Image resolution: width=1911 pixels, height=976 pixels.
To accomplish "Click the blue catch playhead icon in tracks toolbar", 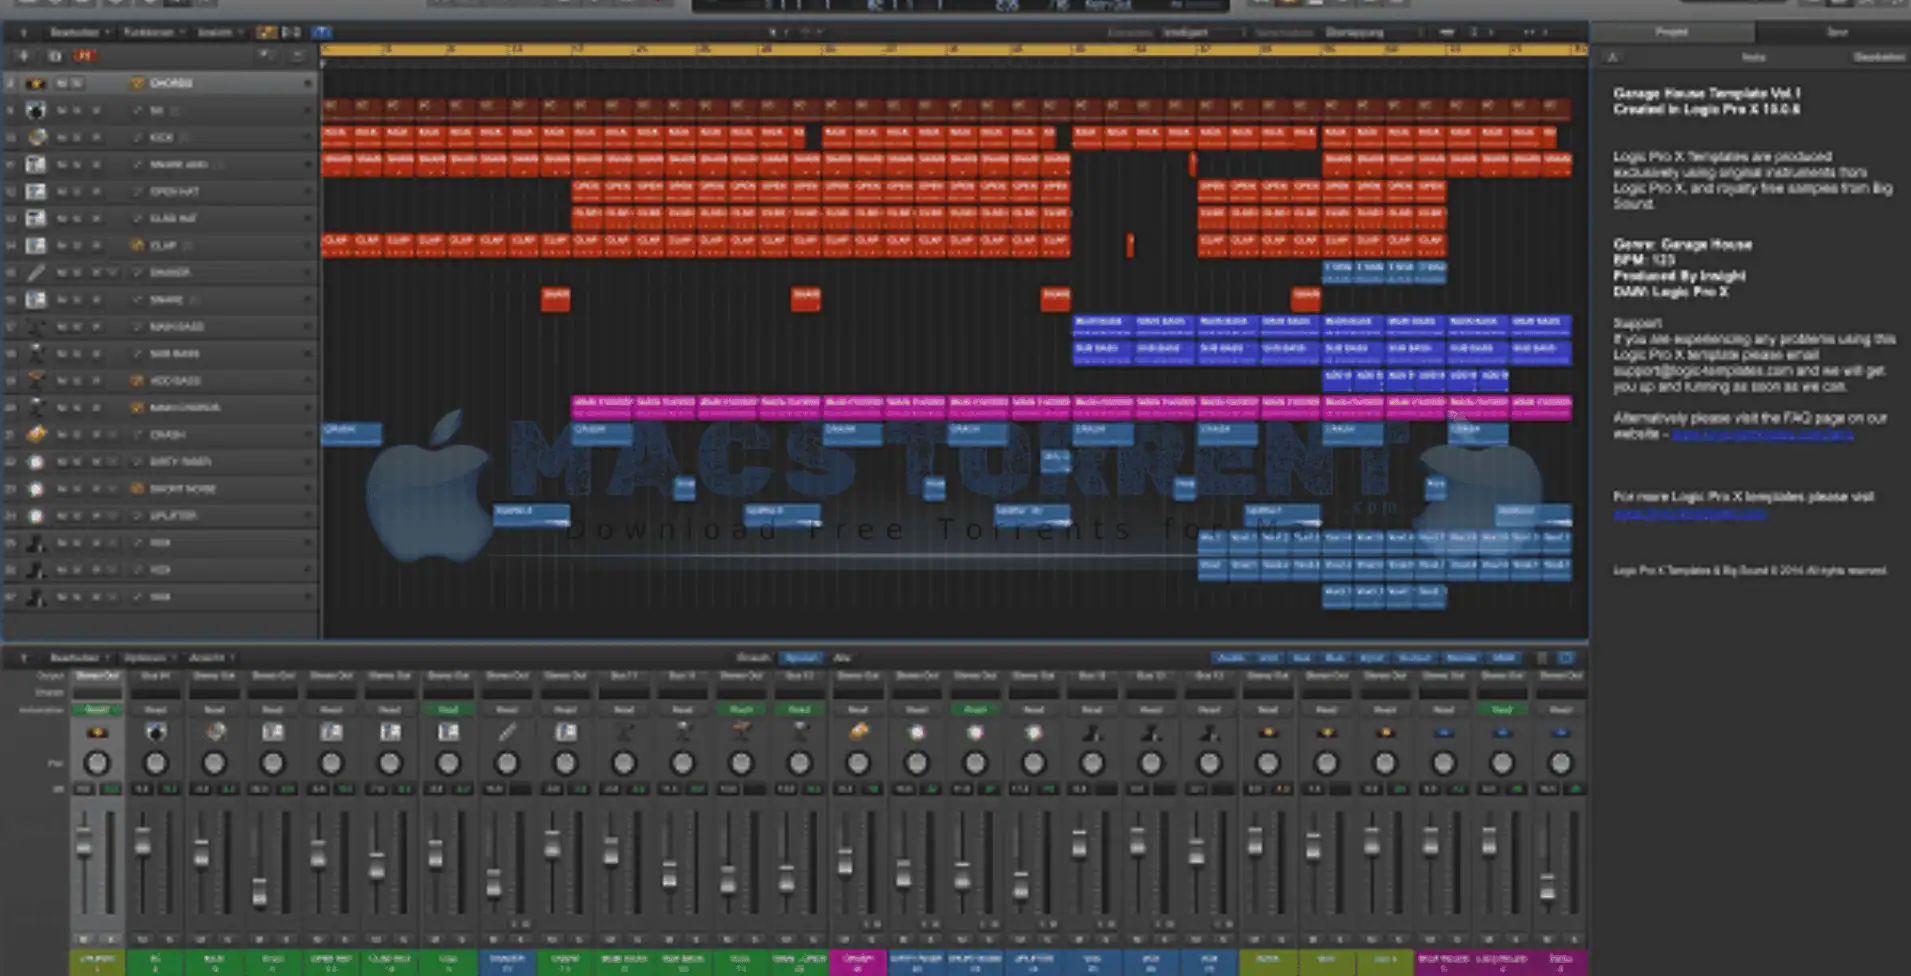I will (x=322, y=32).
